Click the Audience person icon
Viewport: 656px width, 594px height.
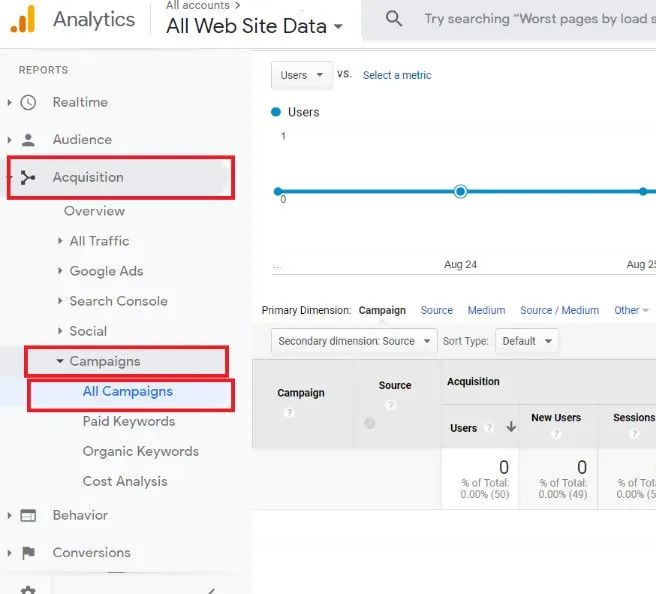coord(29,140)
